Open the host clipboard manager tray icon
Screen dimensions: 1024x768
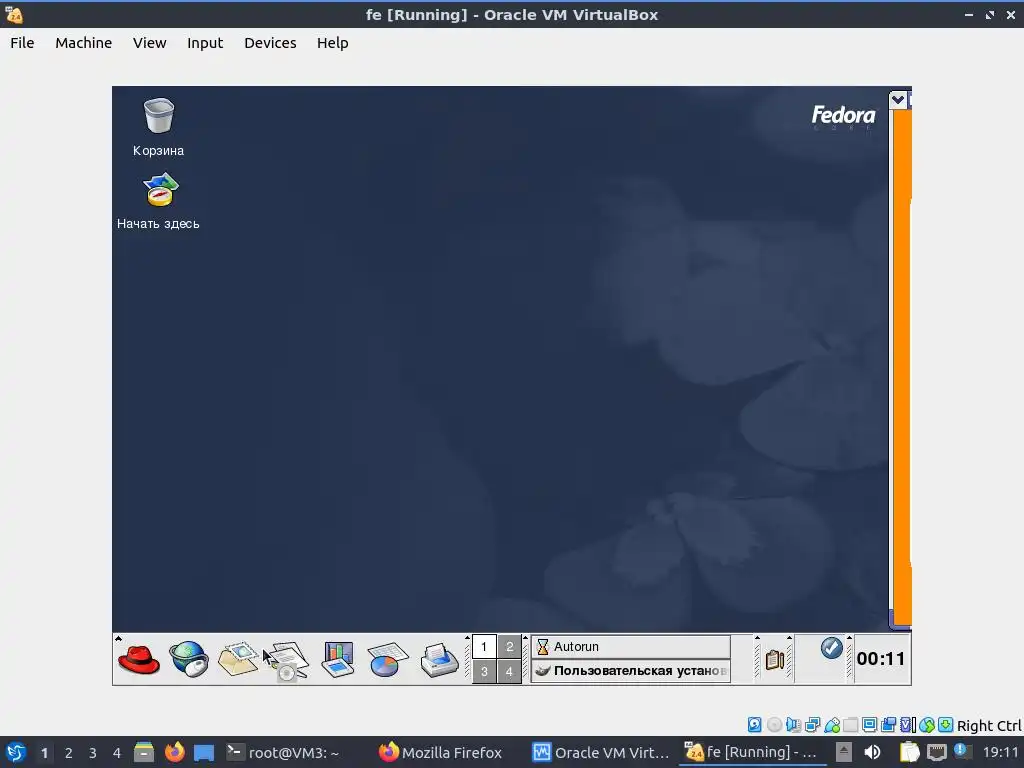click(x=909, y=752)
